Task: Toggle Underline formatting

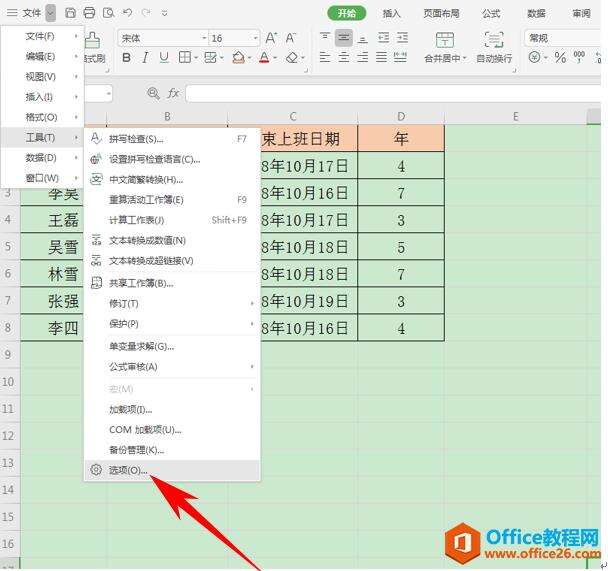Action: [x=164, y=58]
